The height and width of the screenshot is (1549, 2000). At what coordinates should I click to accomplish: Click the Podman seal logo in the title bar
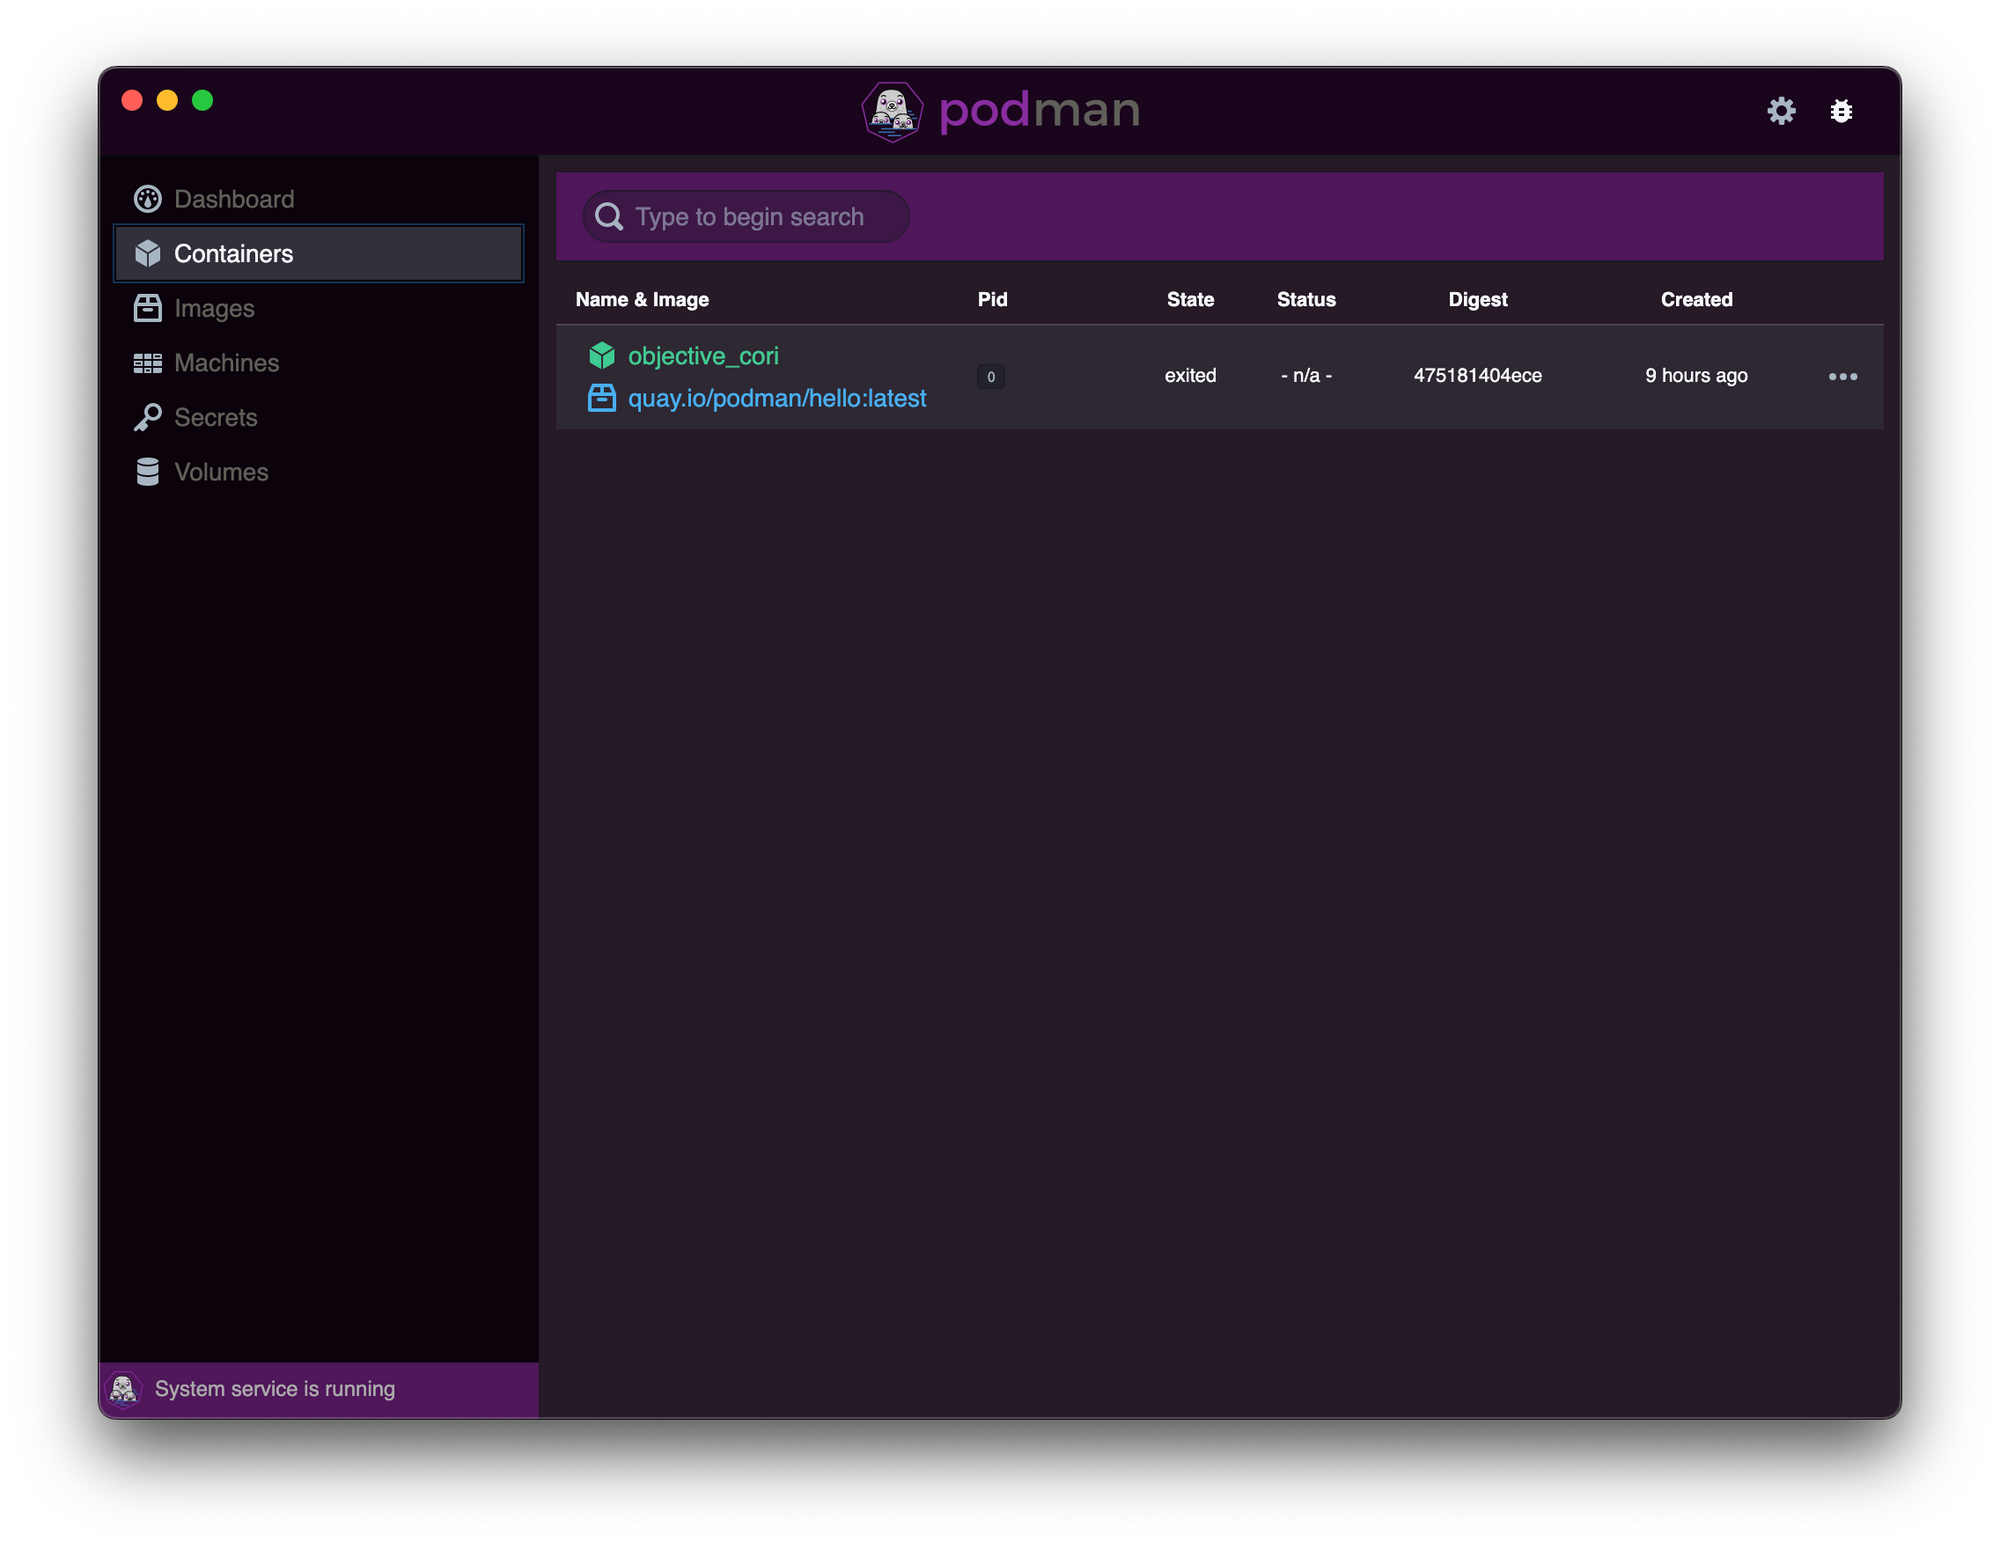click(x=892, y=111)
